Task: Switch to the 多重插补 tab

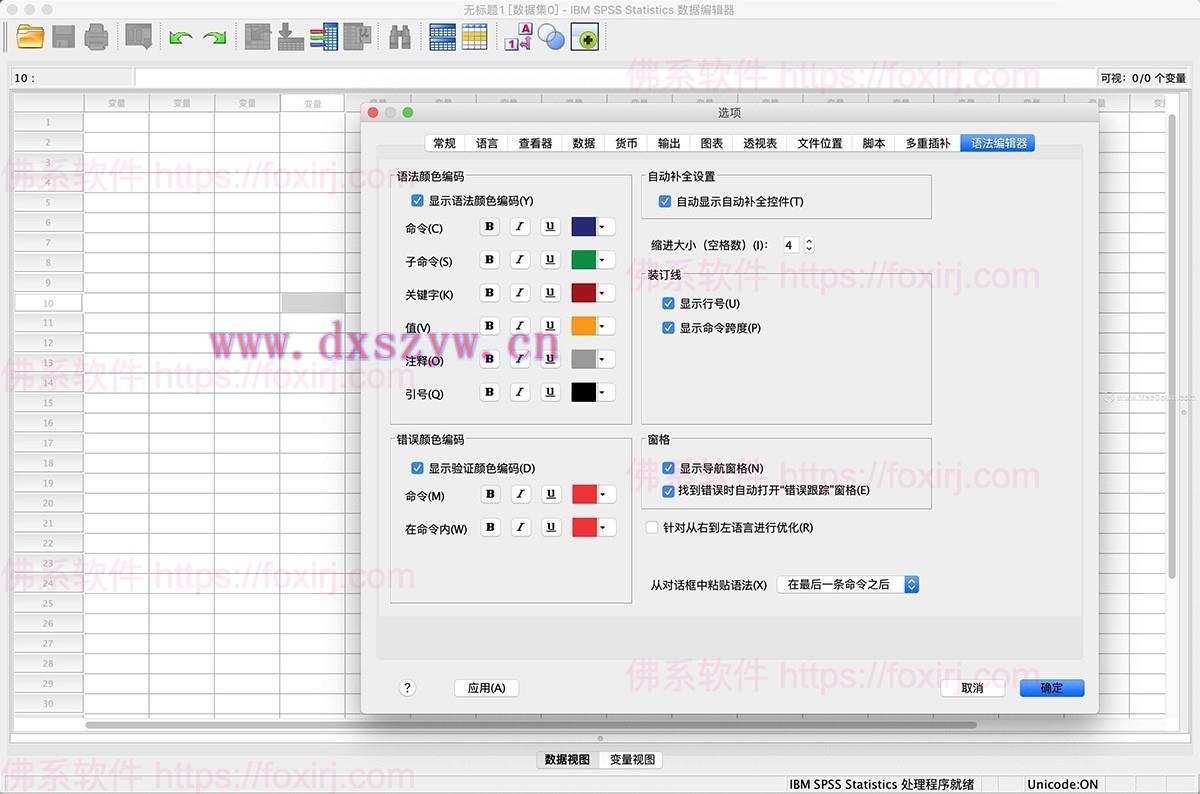Action: click(x=928, y=143)
